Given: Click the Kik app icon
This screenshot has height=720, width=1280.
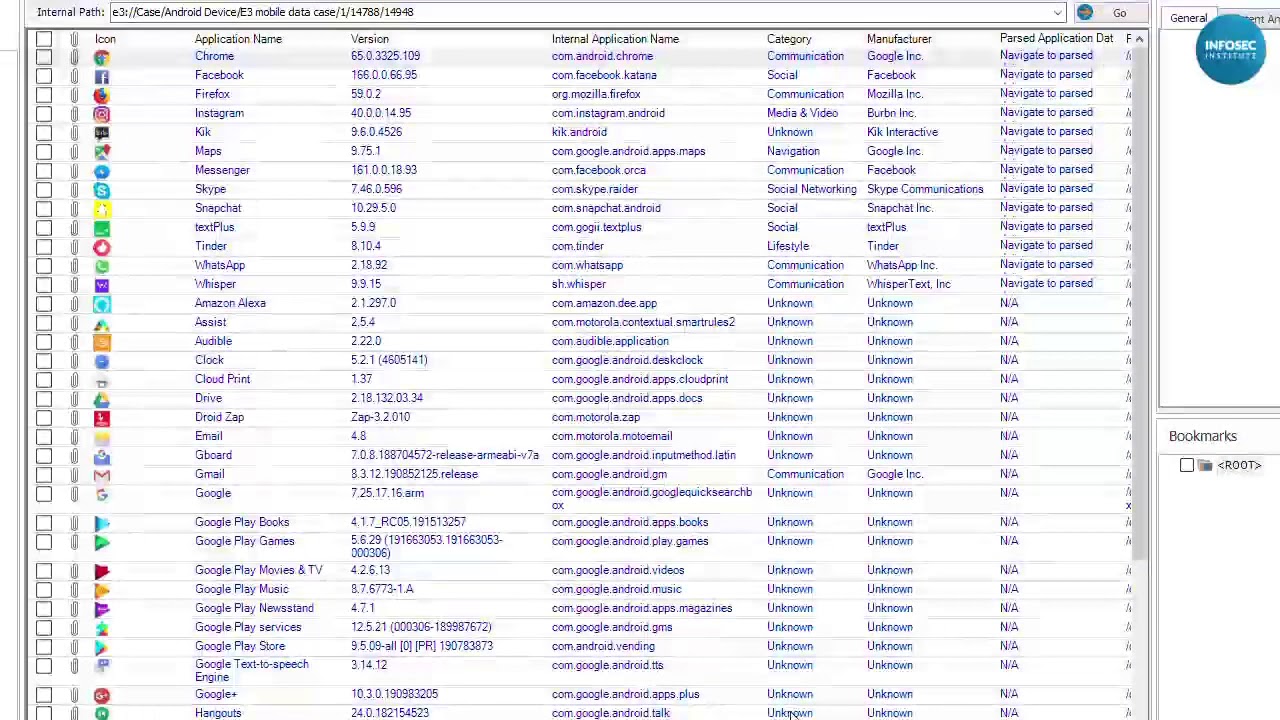Looking at the screenshot, I should [101, 133].
